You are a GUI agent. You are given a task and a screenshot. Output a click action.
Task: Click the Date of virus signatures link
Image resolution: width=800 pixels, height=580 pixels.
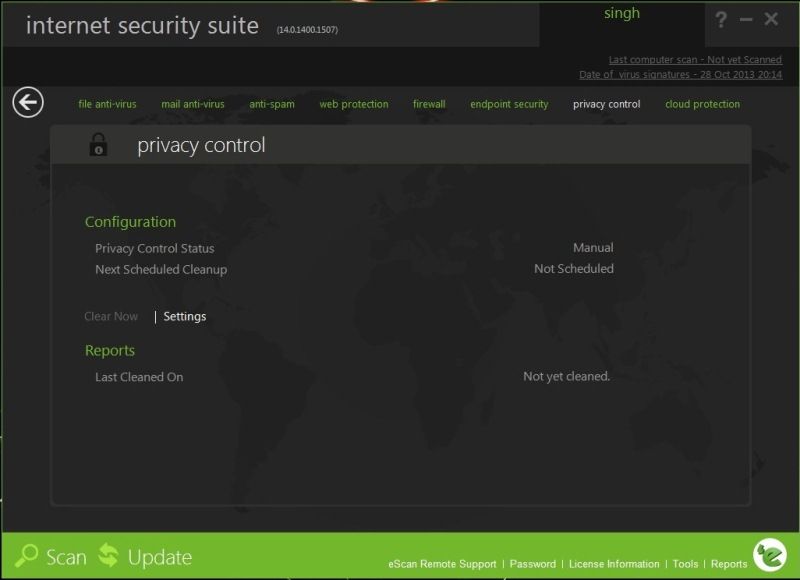(x=681, y=74)
